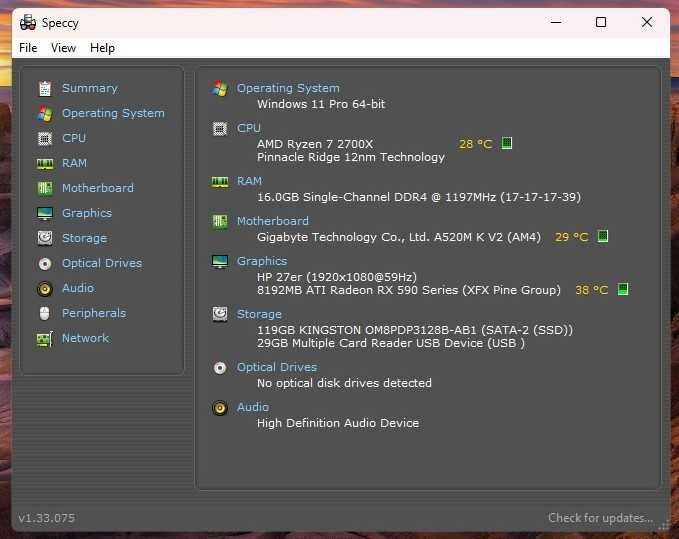The image size is (679, 539).
Task: Click 'High Definition Audio Device' text
Action: 338,423
